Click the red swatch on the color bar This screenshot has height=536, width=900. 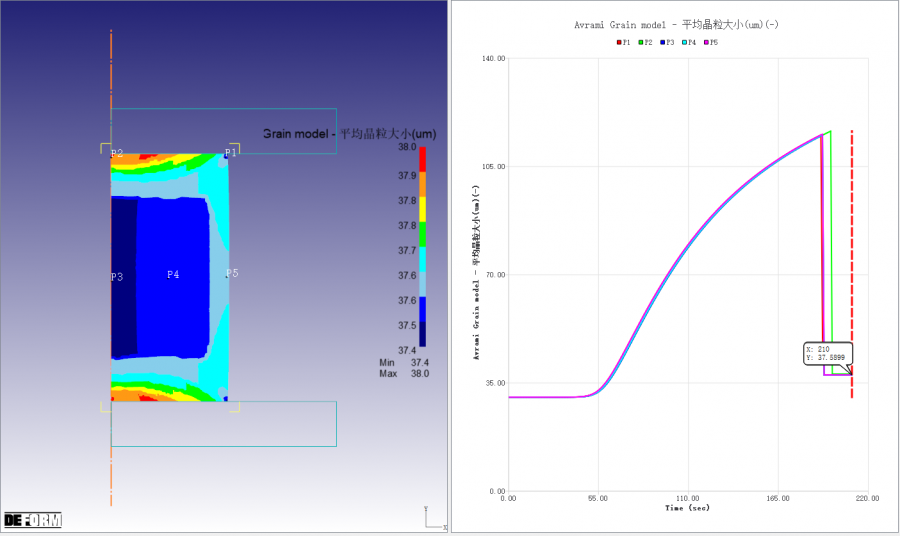[422, 158]
